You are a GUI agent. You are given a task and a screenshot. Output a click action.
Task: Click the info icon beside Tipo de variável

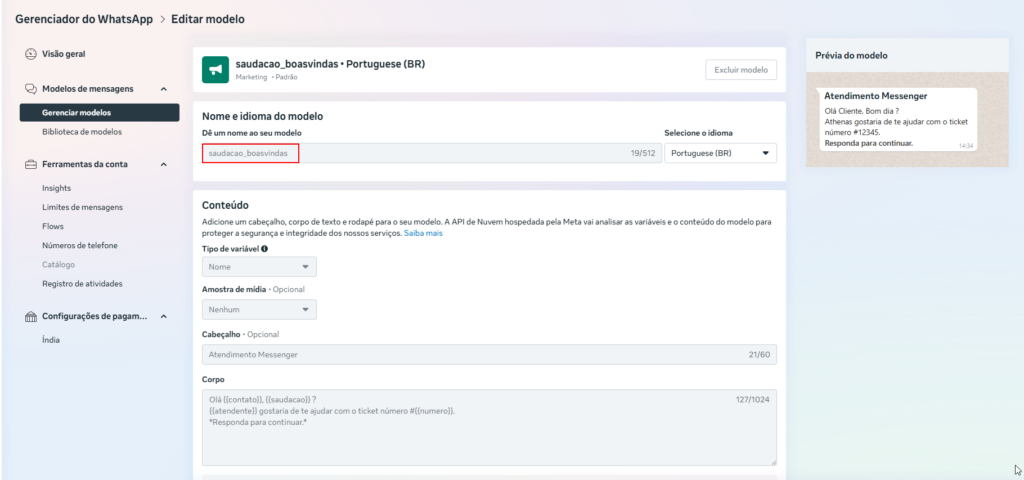(x=264, y=248)
